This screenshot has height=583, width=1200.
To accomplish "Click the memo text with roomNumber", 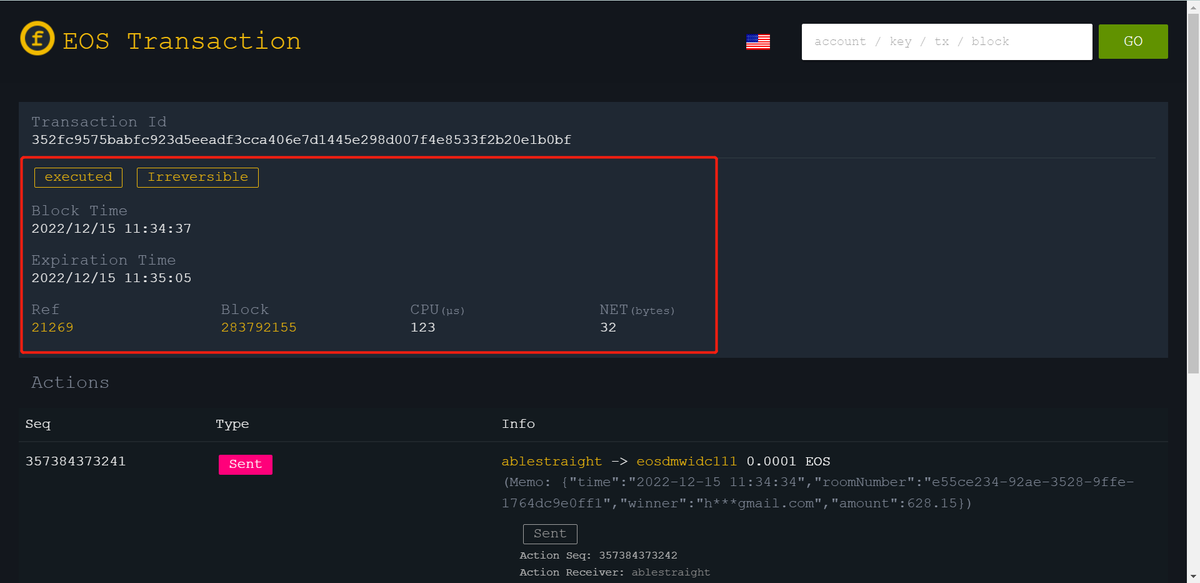I will click(818, 492).
